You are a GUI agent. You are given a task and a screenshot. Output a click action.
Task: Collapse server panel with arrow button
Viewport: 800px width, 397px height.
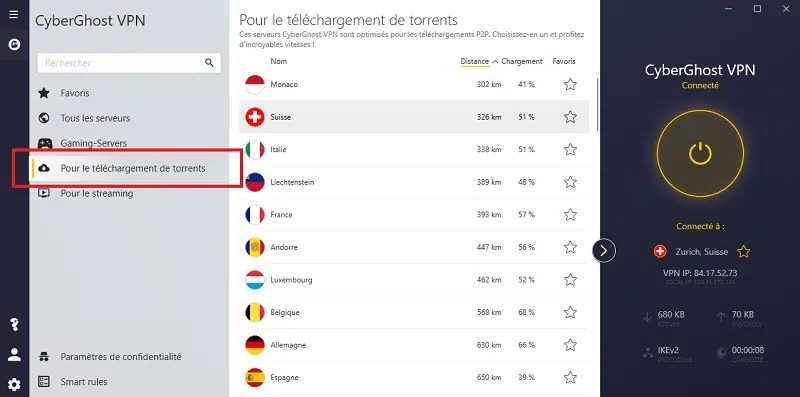604,250
